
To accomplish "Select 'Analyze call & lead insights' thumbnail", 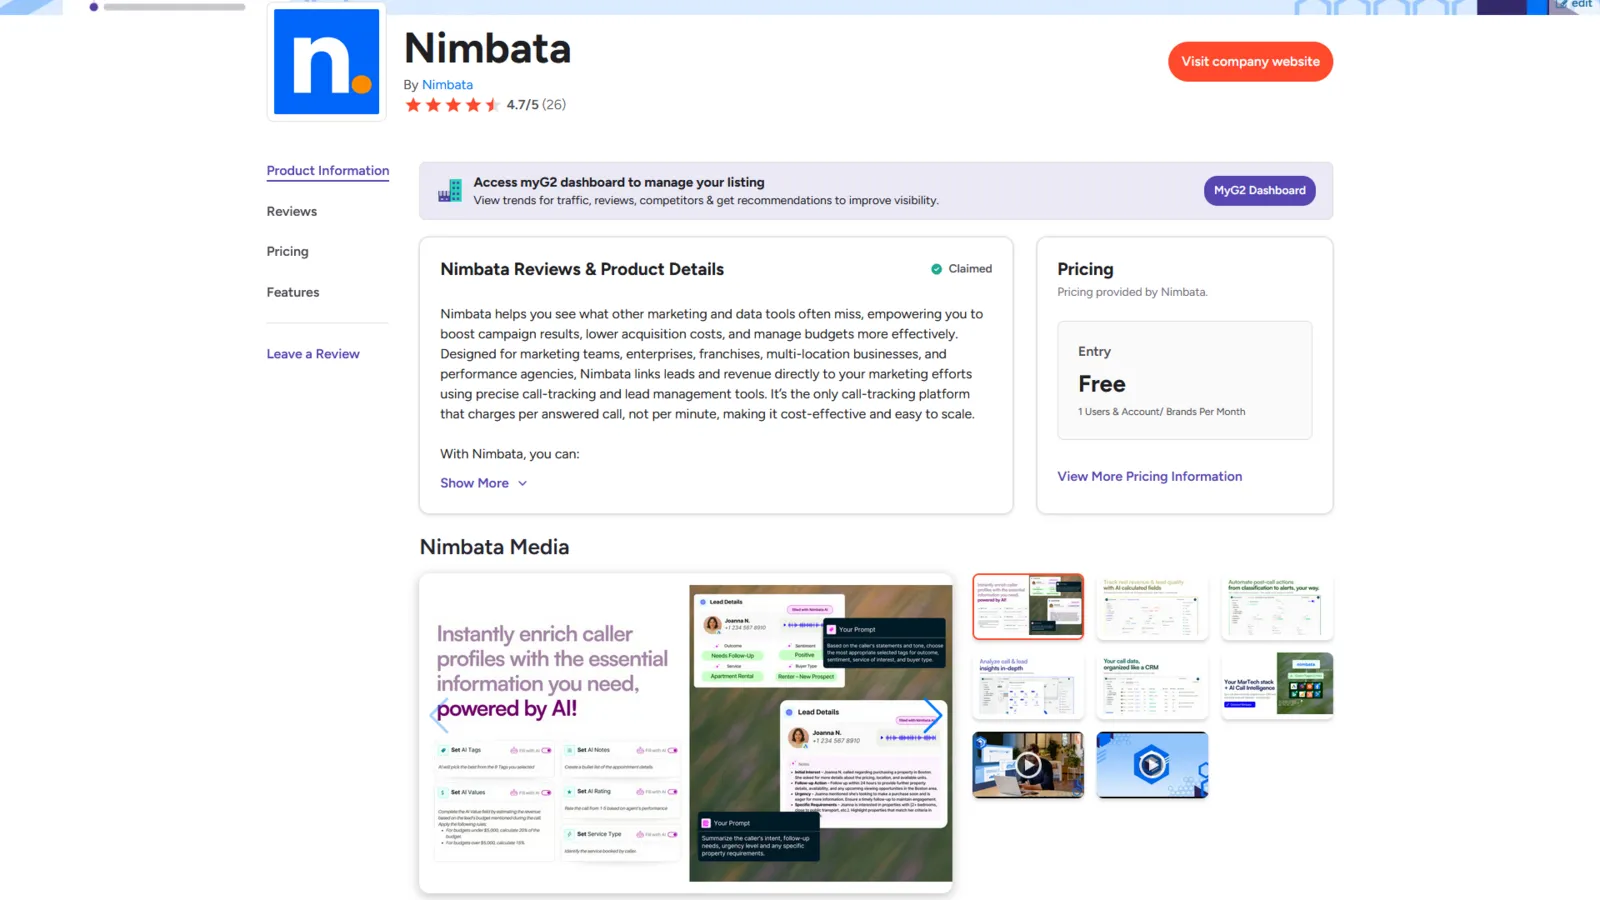I will click(1028, 686).
